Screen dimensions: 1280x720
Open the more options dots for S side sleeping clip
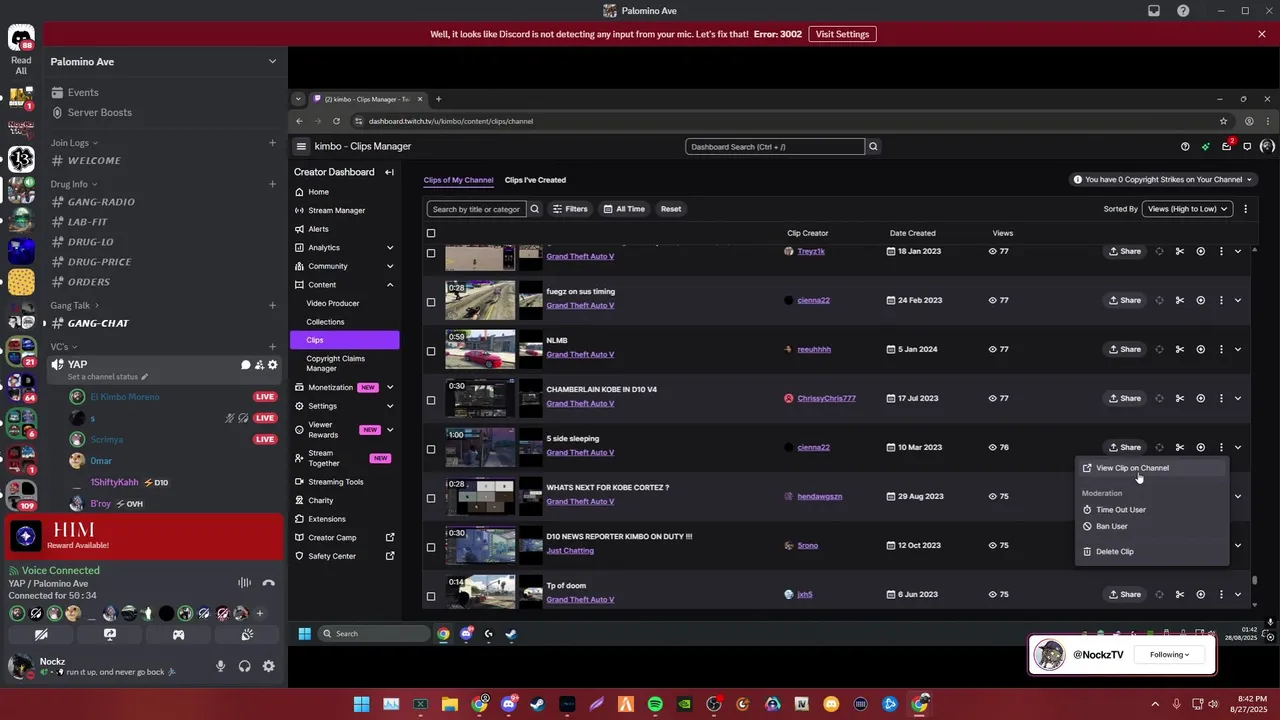[1221, 447]
